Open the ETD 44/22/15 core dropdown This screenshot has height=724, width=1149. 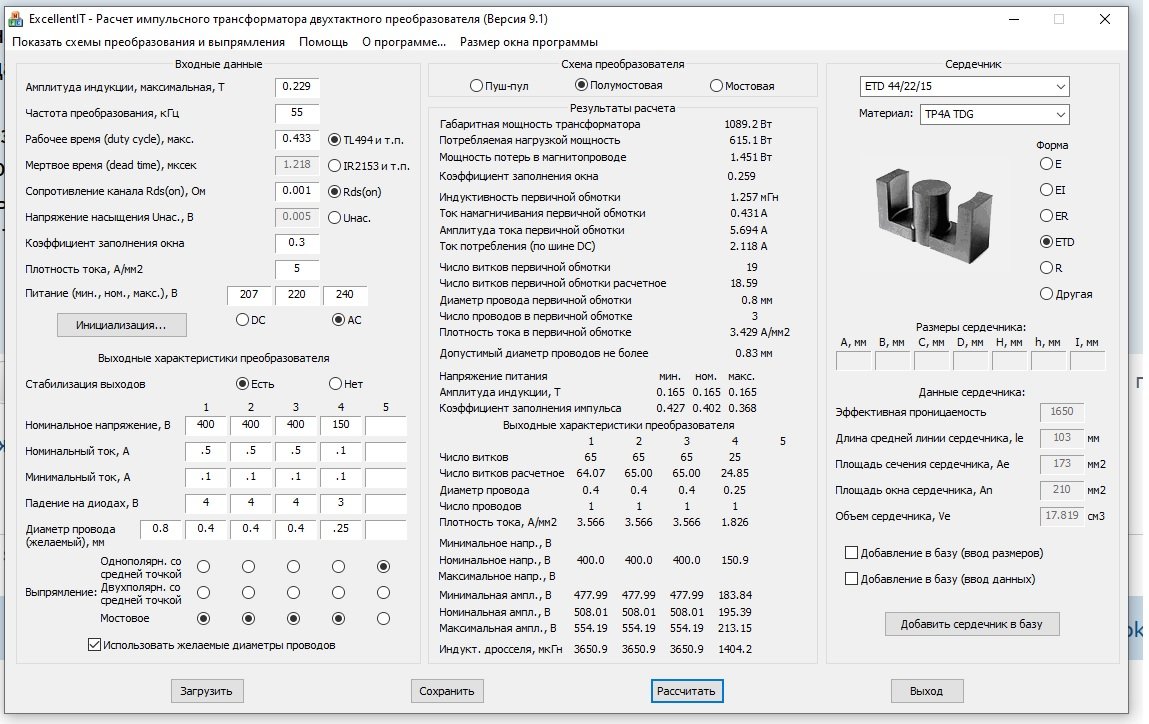964,87
